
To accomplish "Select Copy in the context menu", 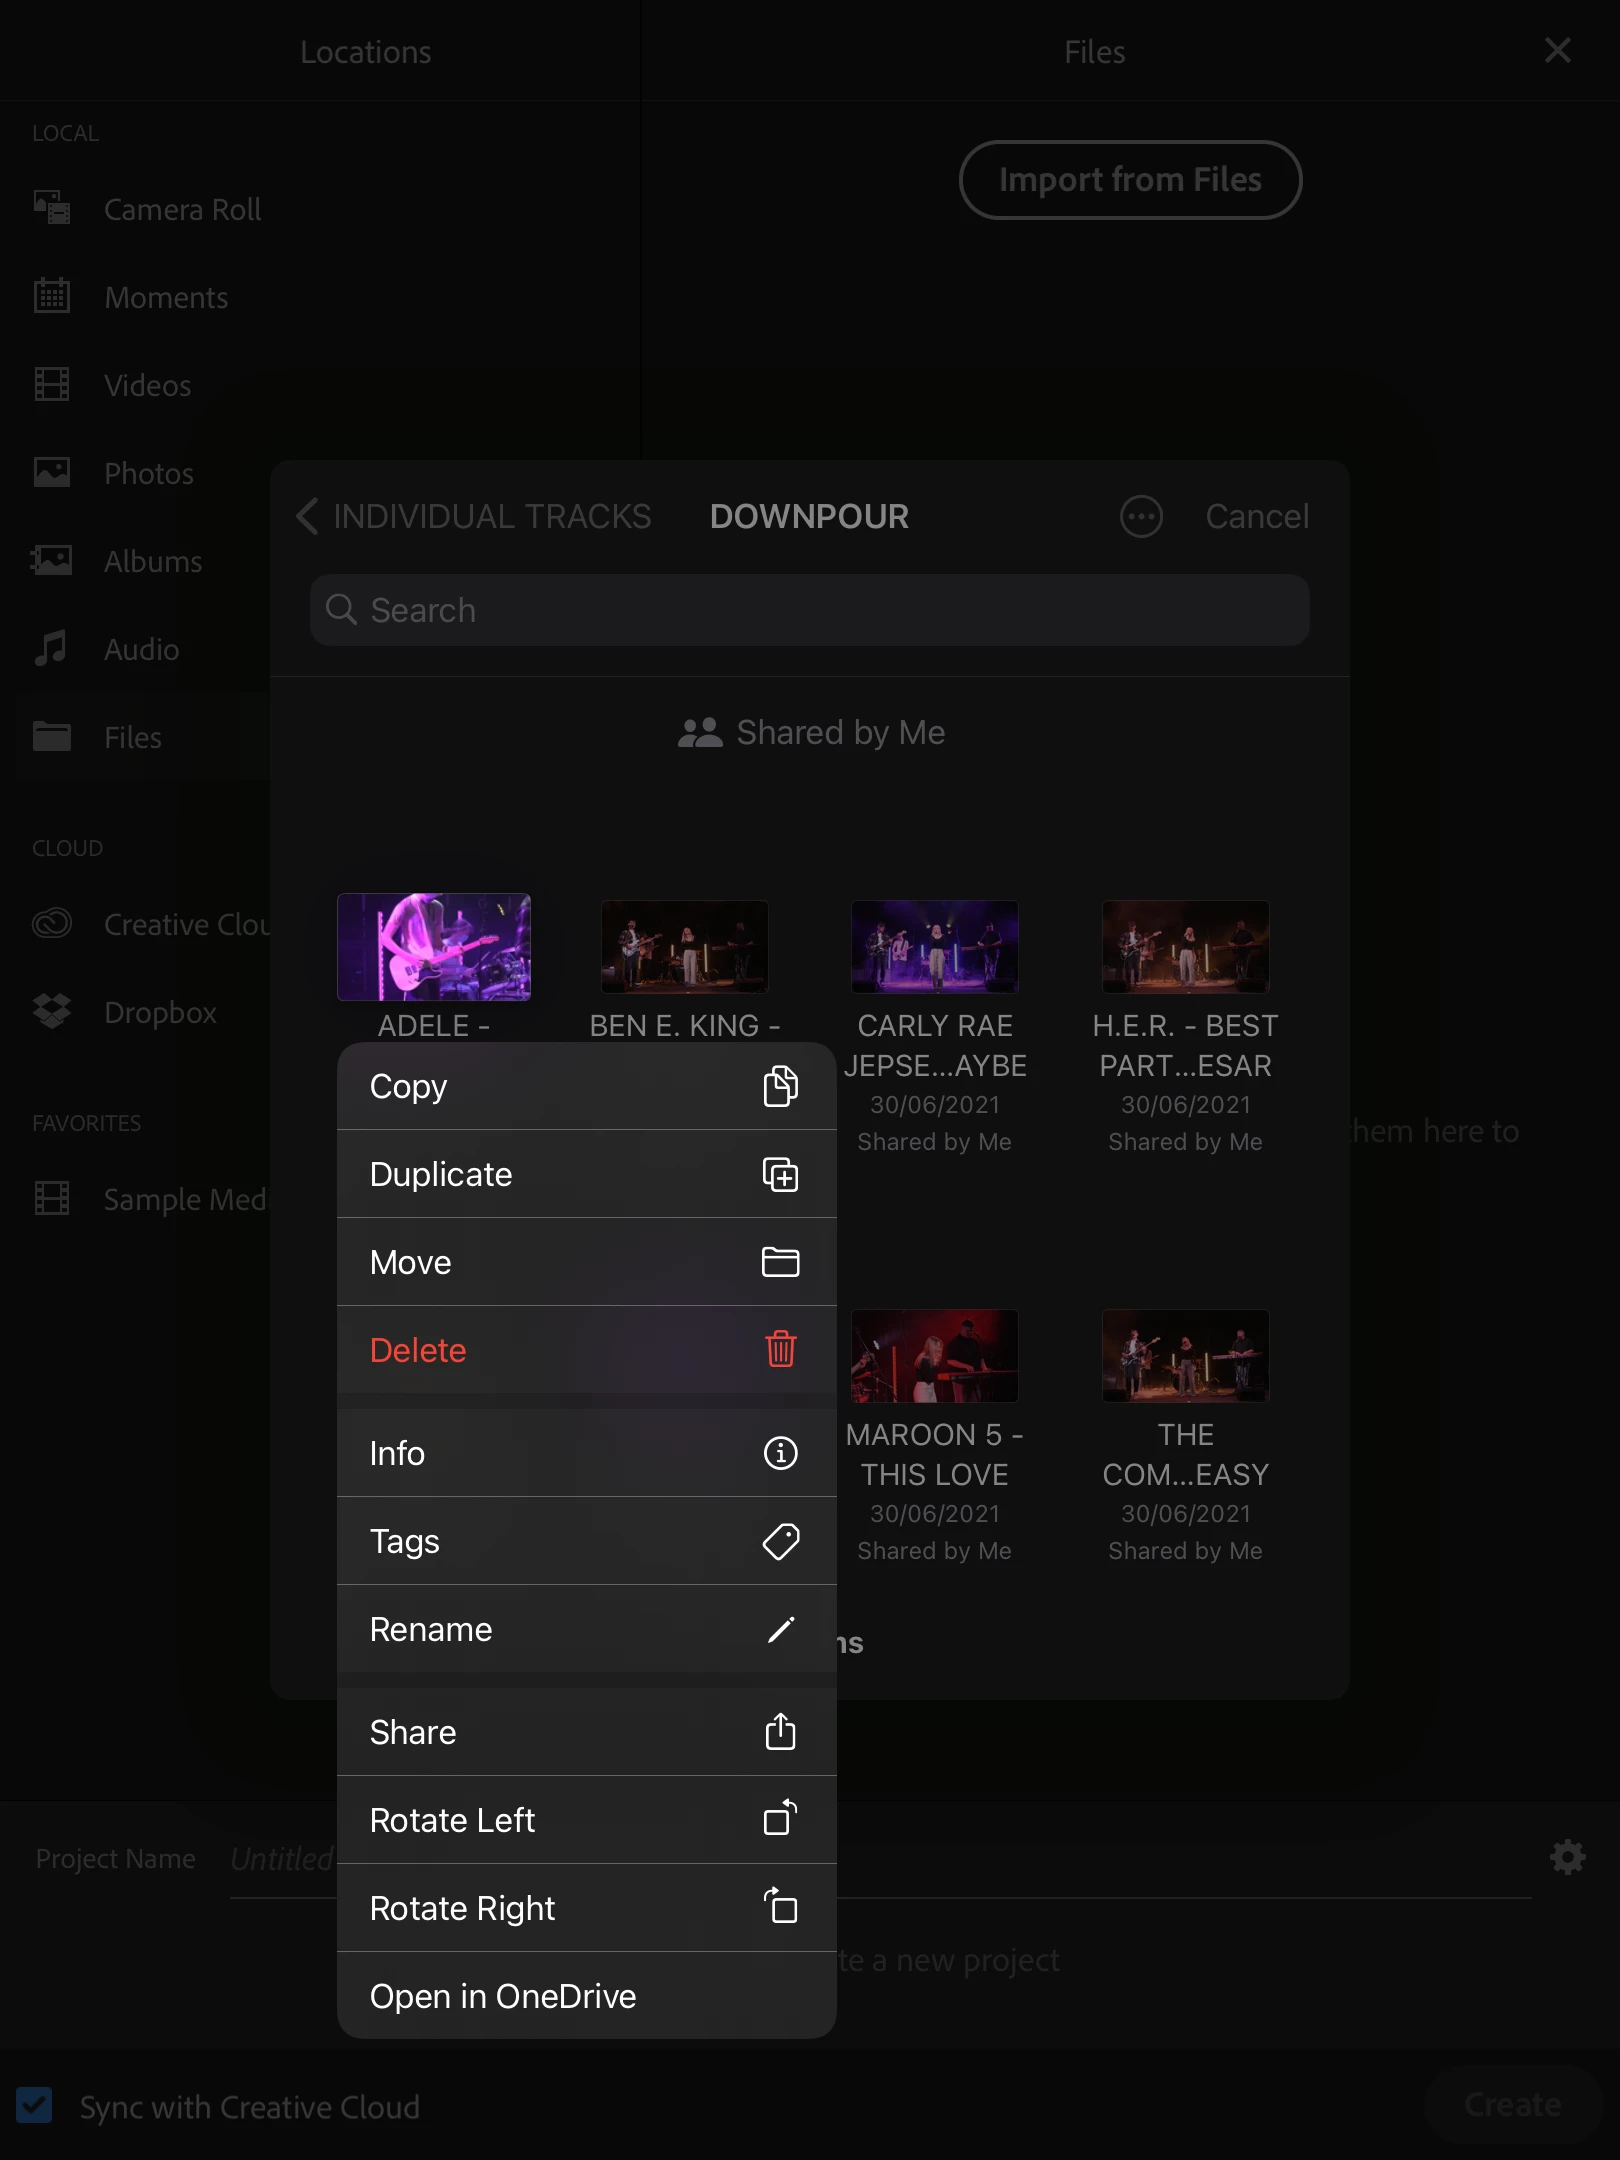I will pos(587,1086).
